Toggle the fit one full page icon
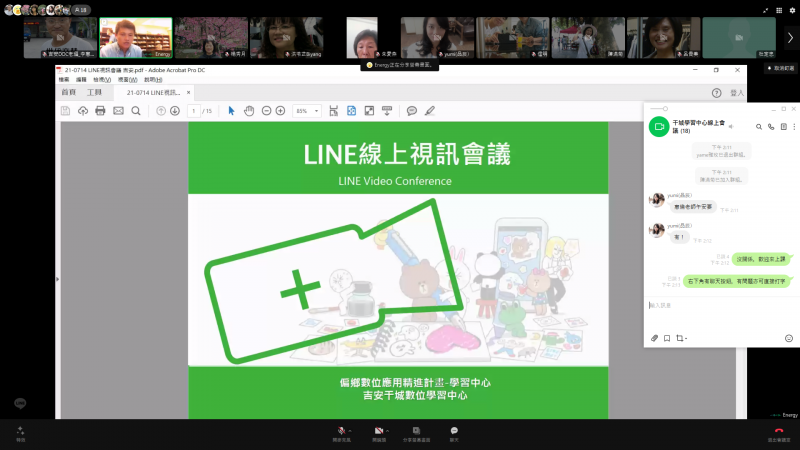 coord(352,111)
